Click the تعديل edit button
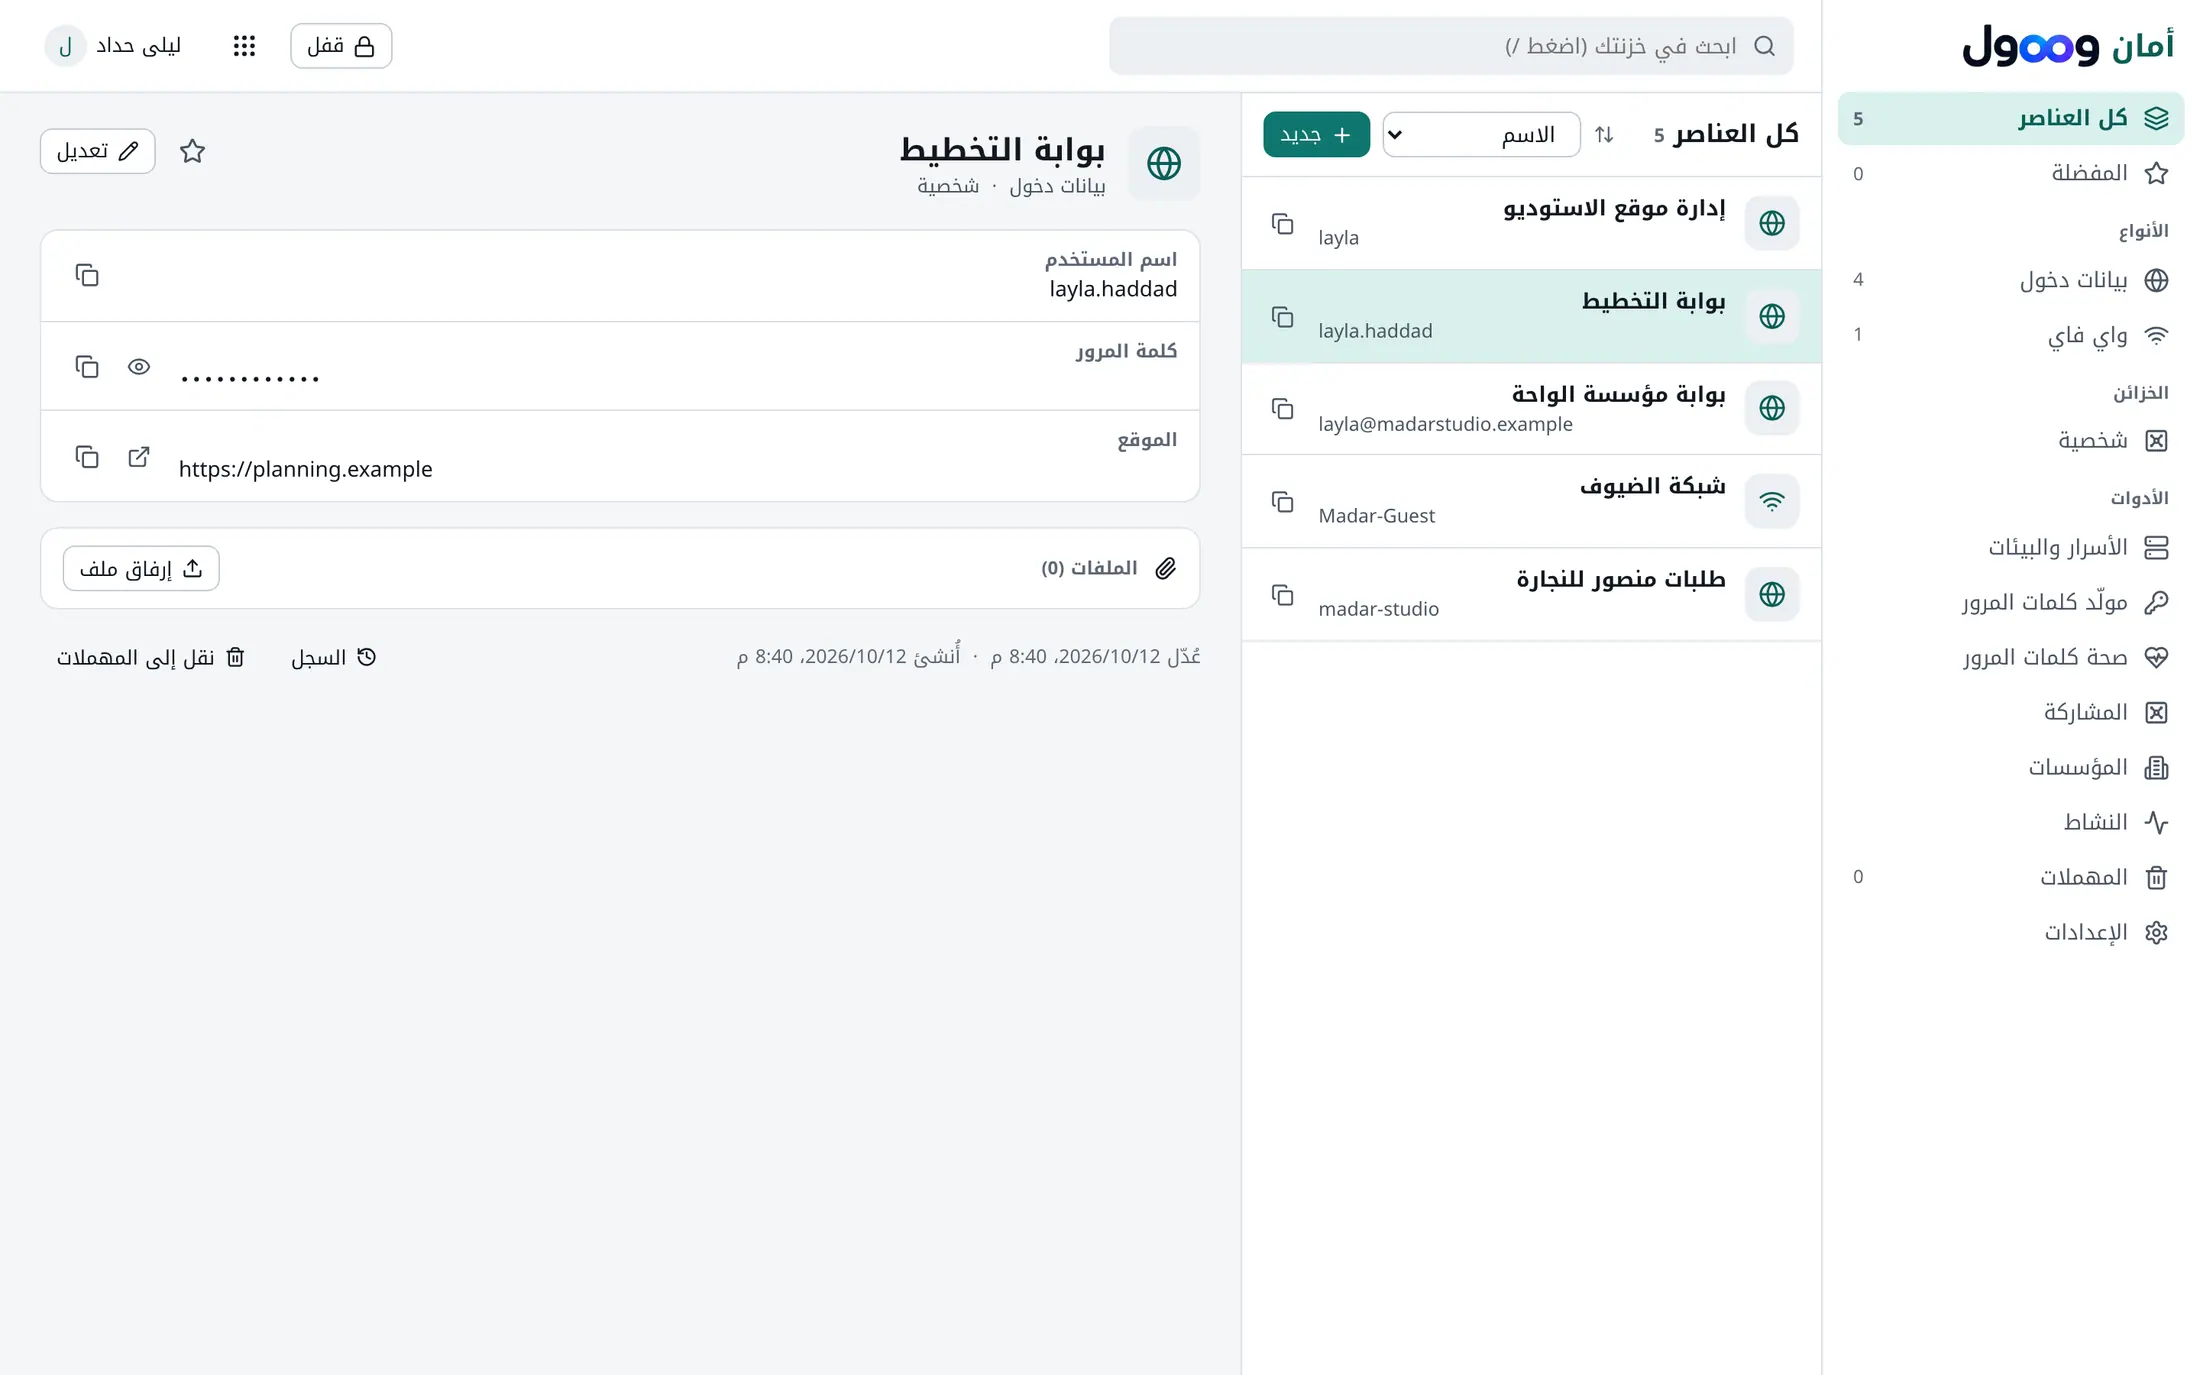 pyautogui.click(x=97, y=151)
